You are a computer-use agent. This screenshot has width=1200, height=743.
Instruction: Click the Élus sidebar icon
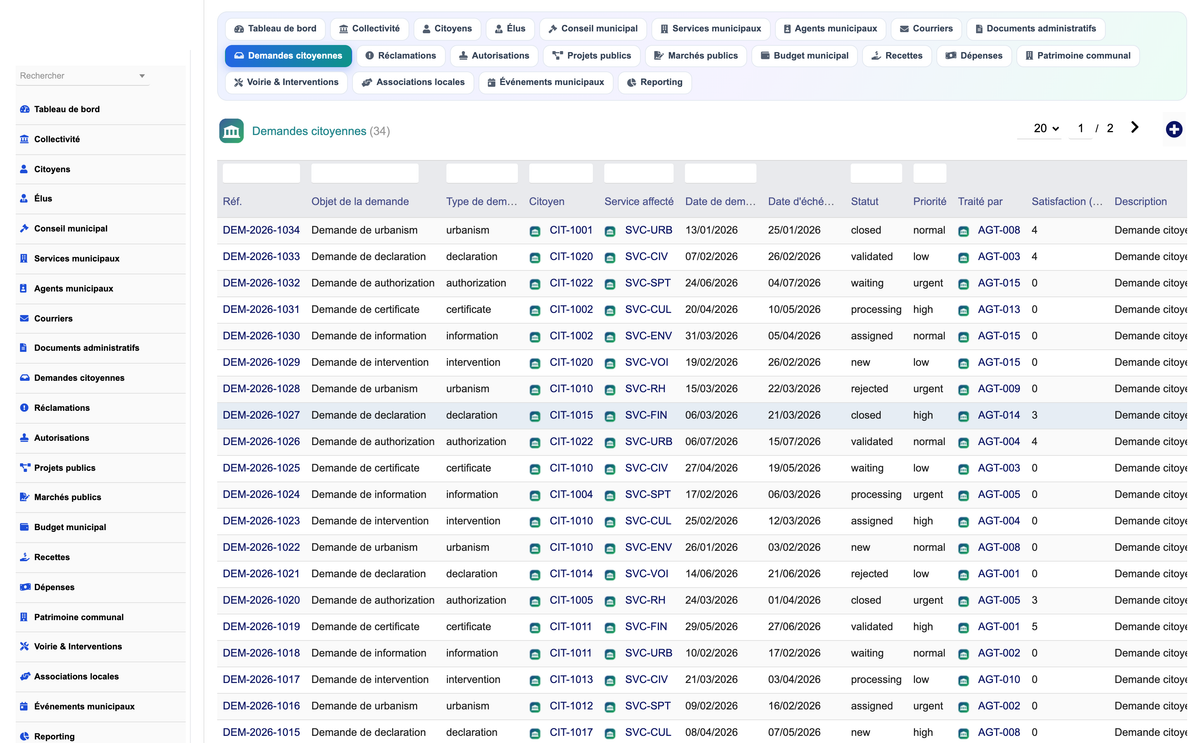(x=24, y=198)
